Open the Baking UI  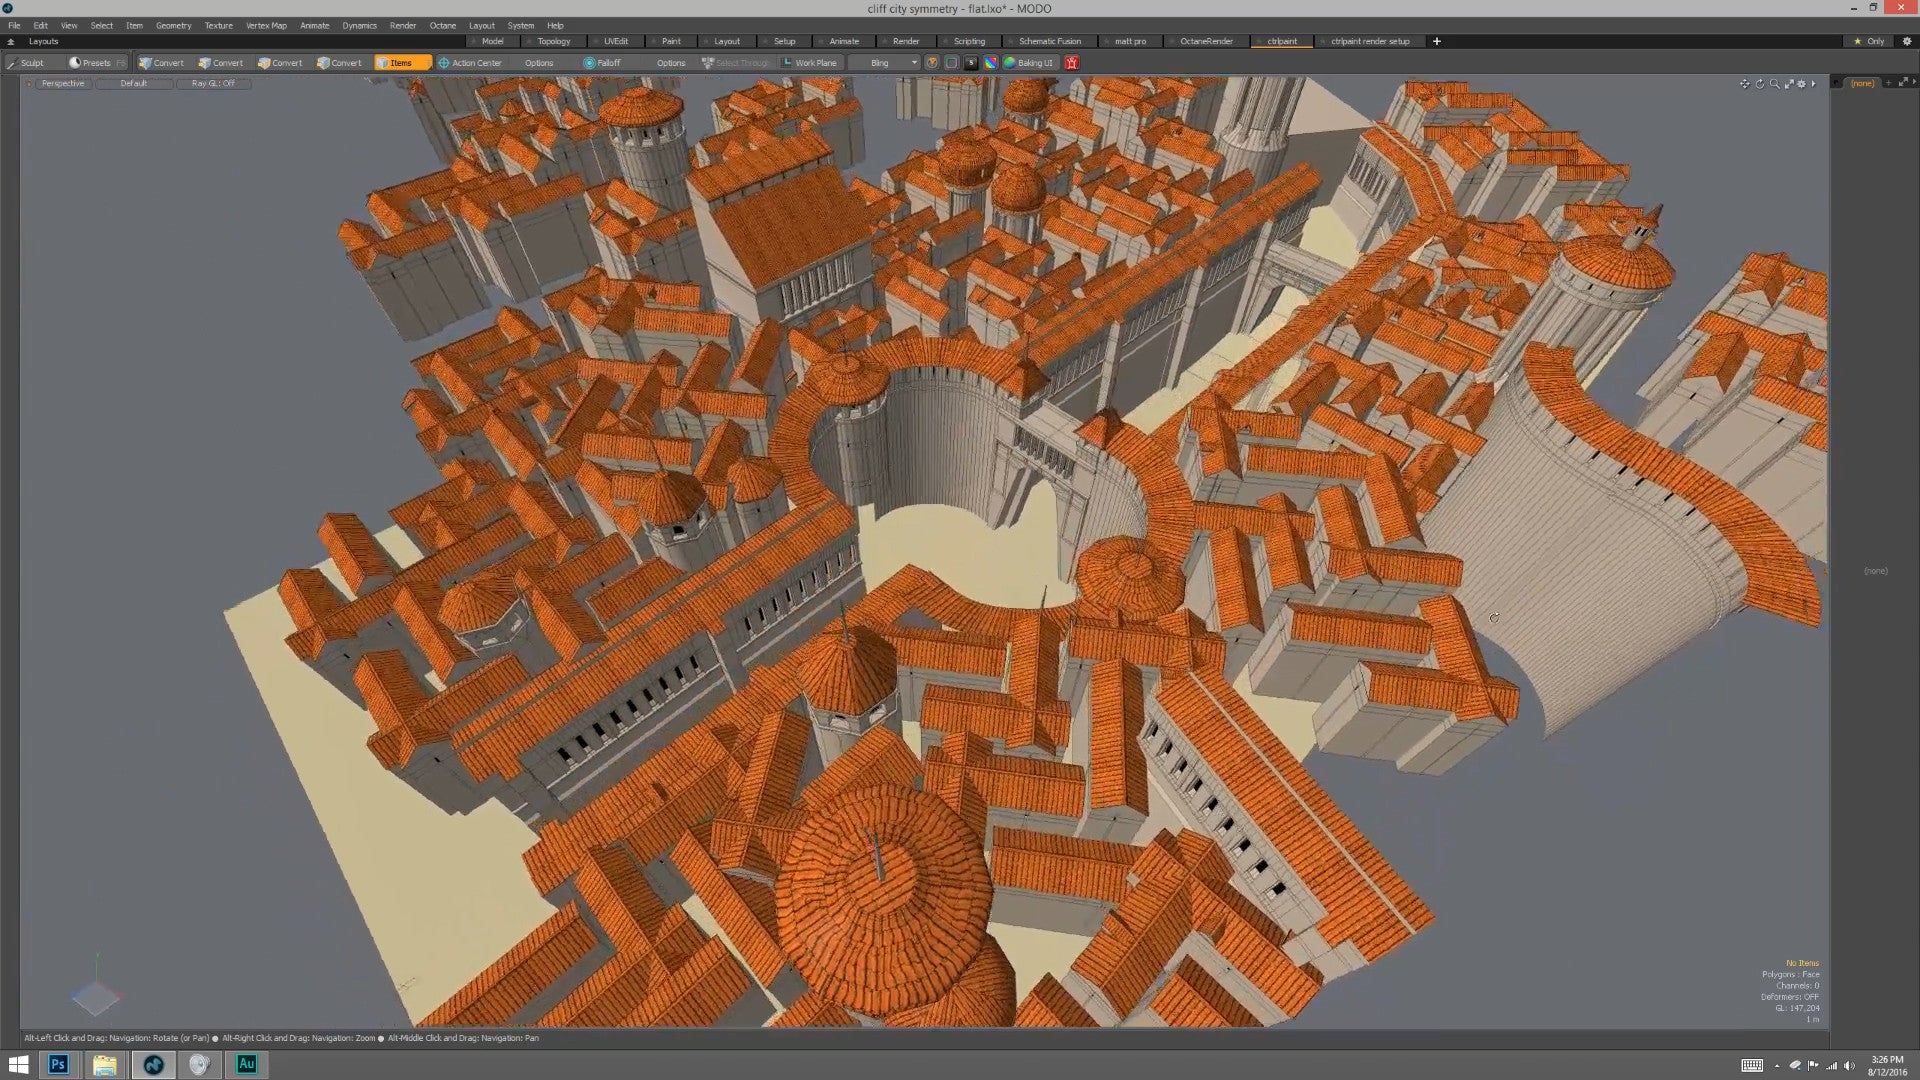1029,62
